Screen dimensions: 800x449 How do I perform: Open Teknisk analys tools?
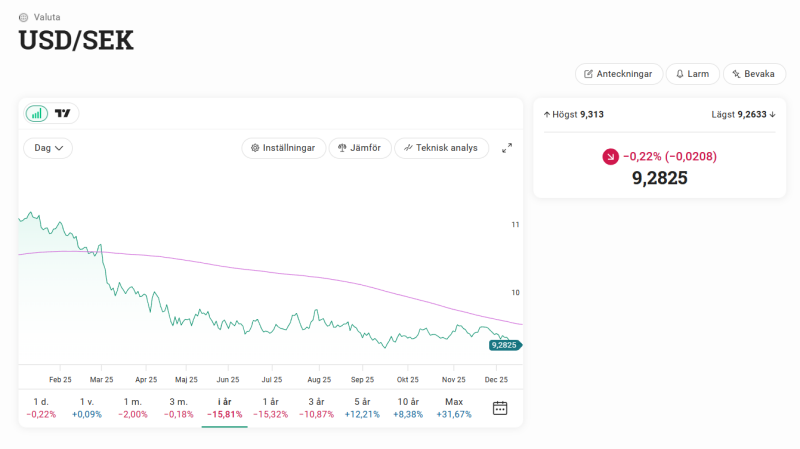tap(441, 148)
